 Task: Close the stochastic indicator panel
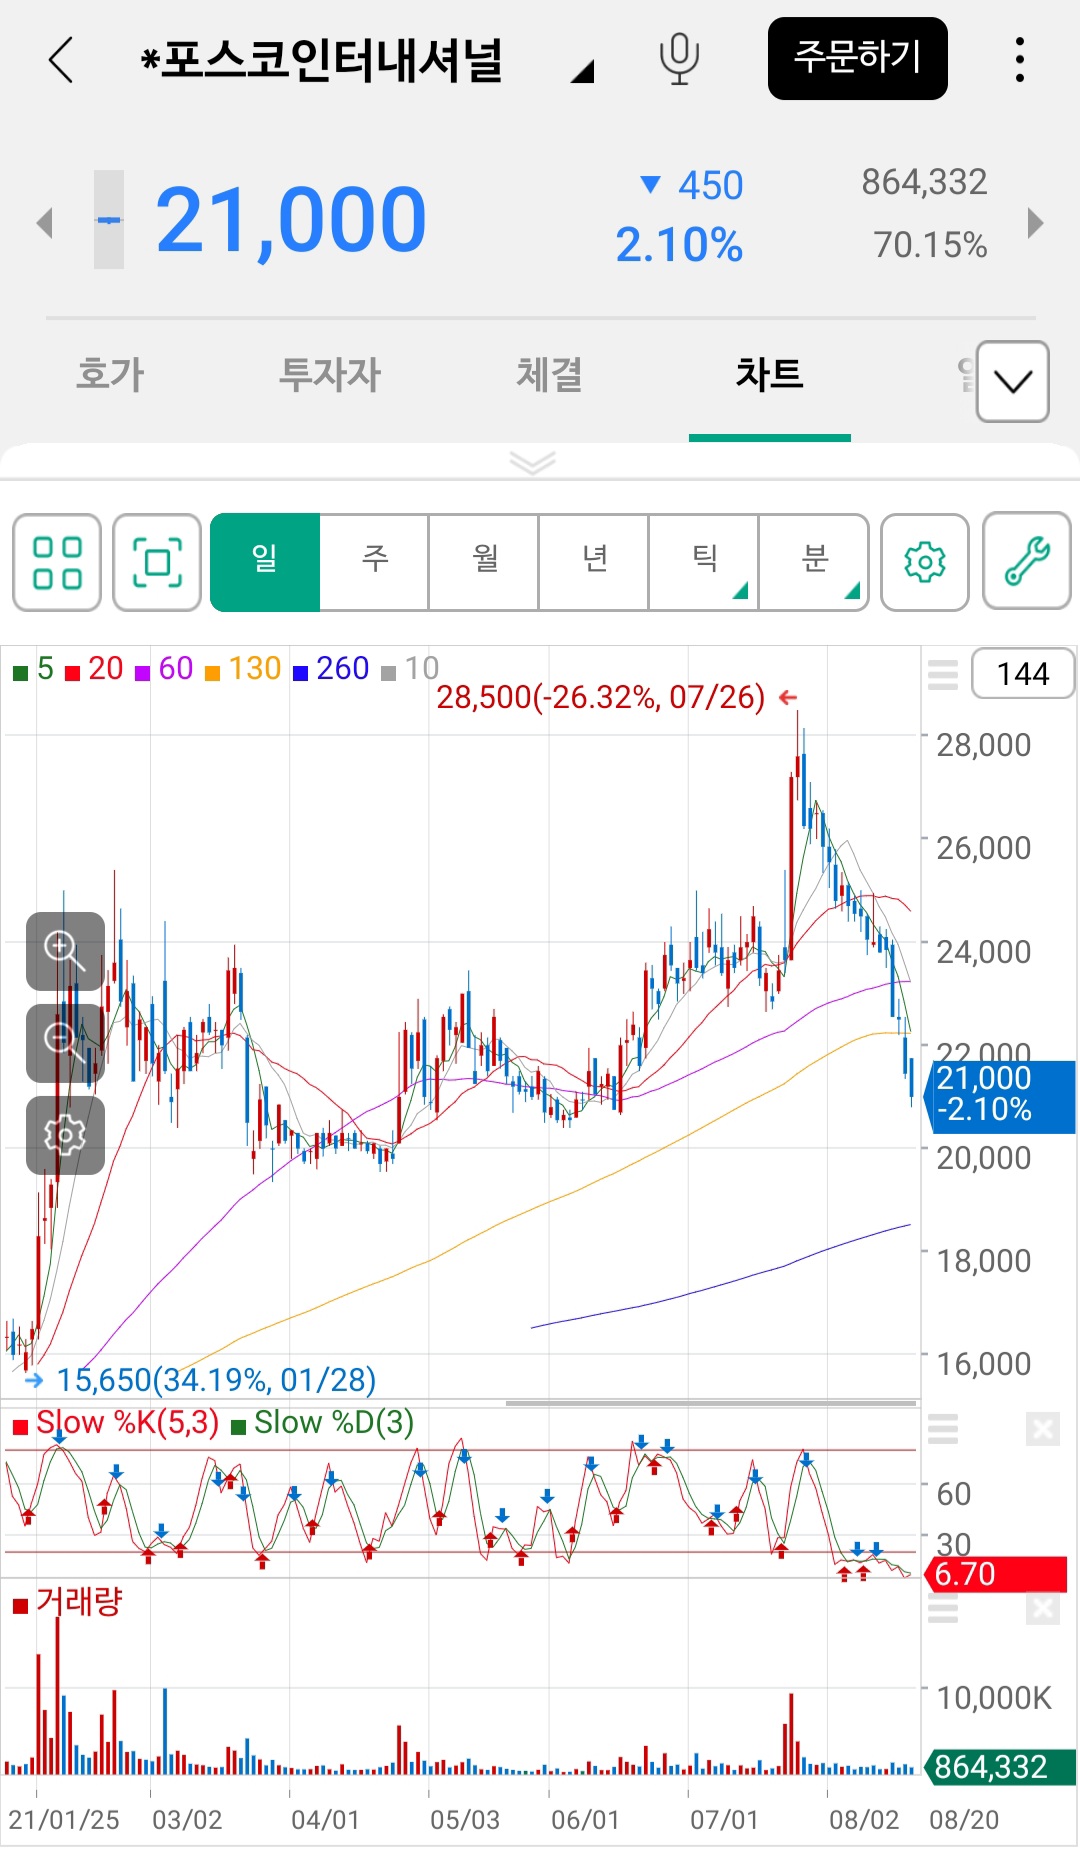[x=1042, y=1429]
